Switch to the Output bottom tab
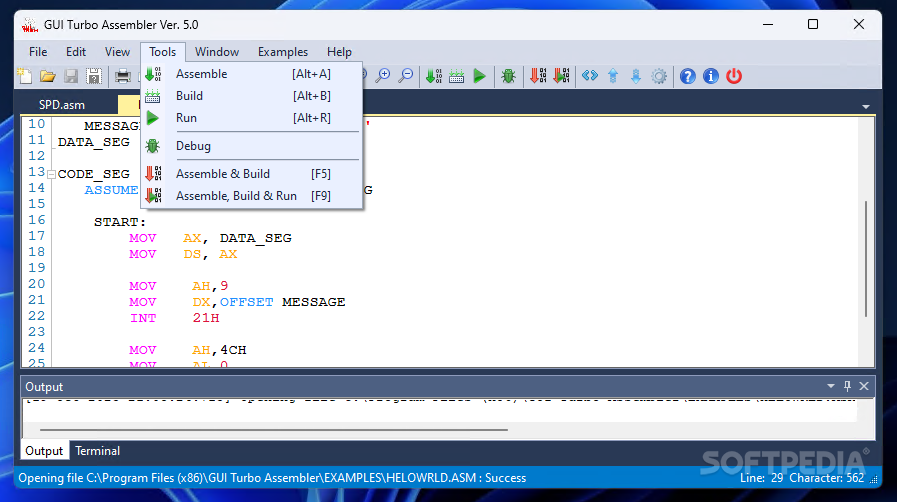Image resolution: width=897 pixels, height=502 pixels. pos(44,451)
